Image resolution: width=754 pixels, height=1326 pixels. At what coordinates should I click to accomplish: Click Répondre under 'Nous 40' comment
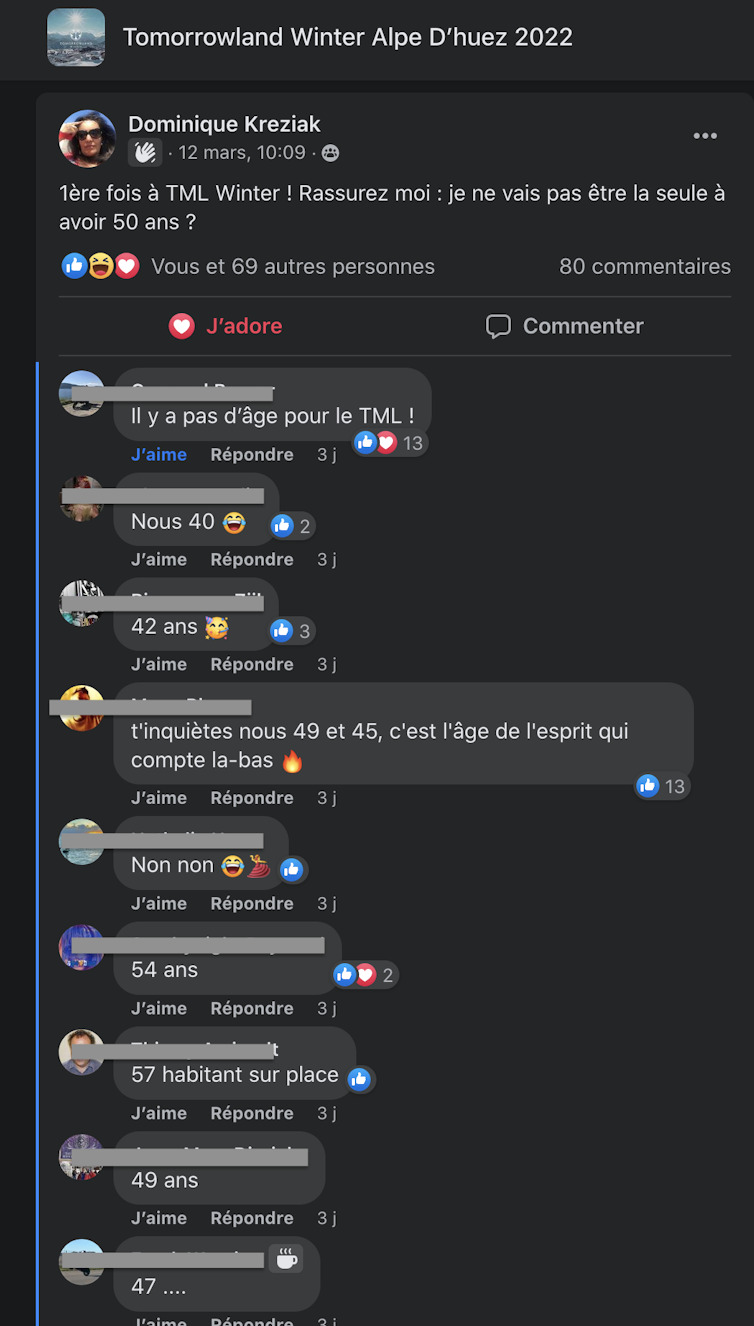(x=252, y=559)
